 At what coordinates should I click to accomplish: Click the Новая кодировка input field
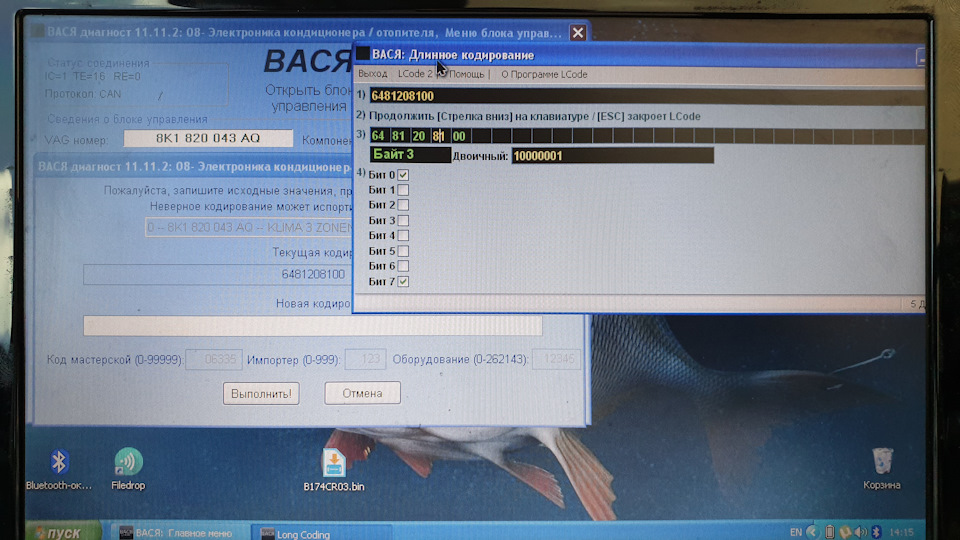click(x=313, y=326)
